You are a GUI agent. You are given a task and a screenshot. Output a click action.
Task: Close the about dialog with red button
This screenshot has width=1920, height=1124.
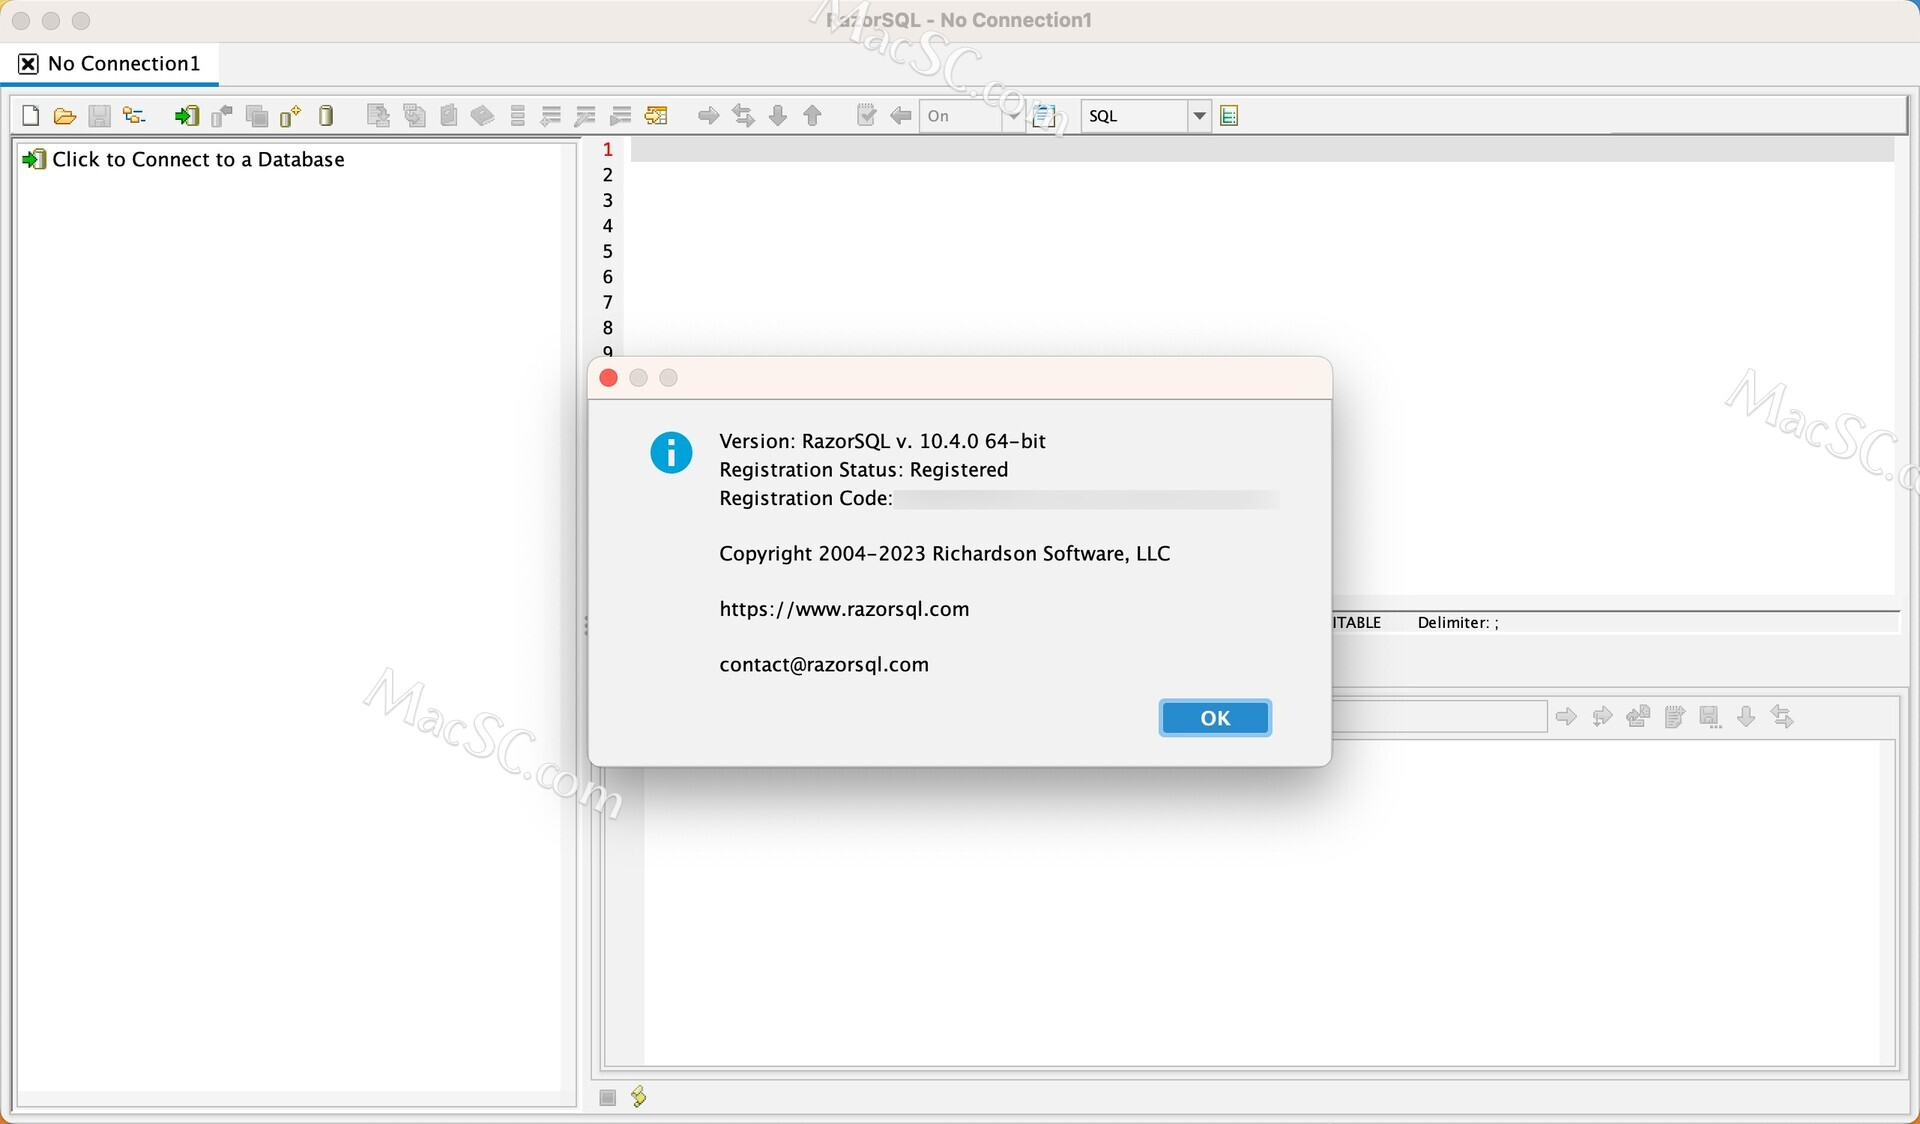point(608,378)
